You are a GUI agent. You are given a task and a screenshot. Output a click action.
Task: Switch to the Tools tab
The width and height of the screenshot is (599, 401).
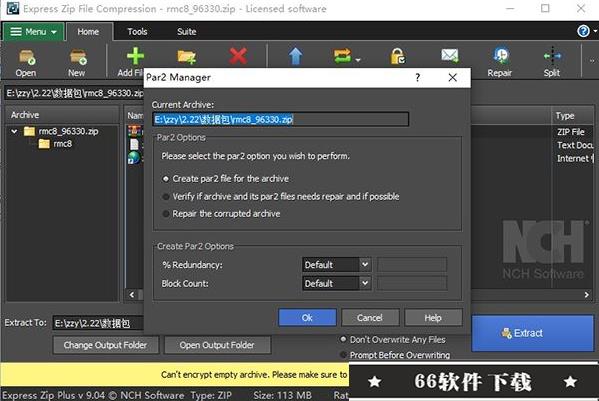click(137, 32)
